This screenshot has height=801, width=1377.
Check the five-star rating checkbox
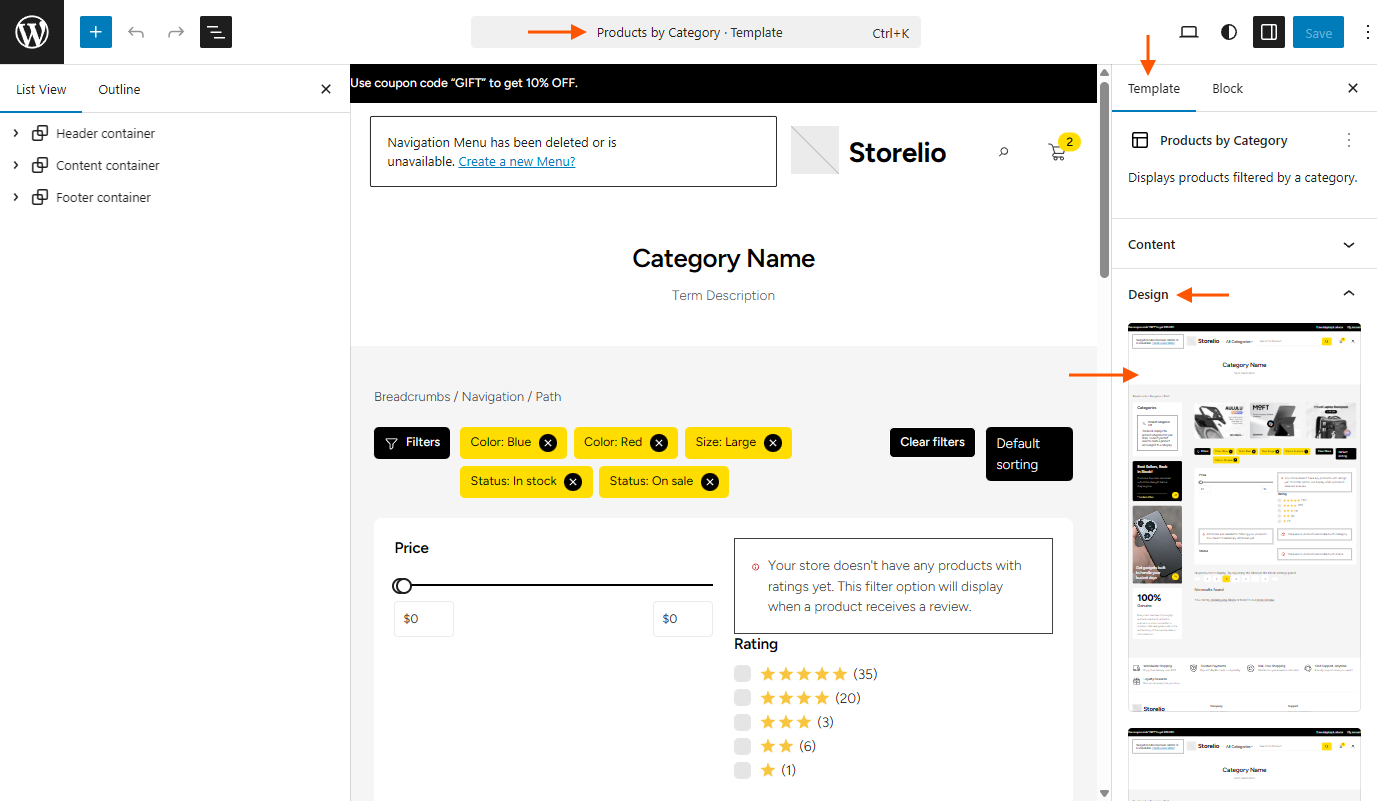(x=742, y=674)
